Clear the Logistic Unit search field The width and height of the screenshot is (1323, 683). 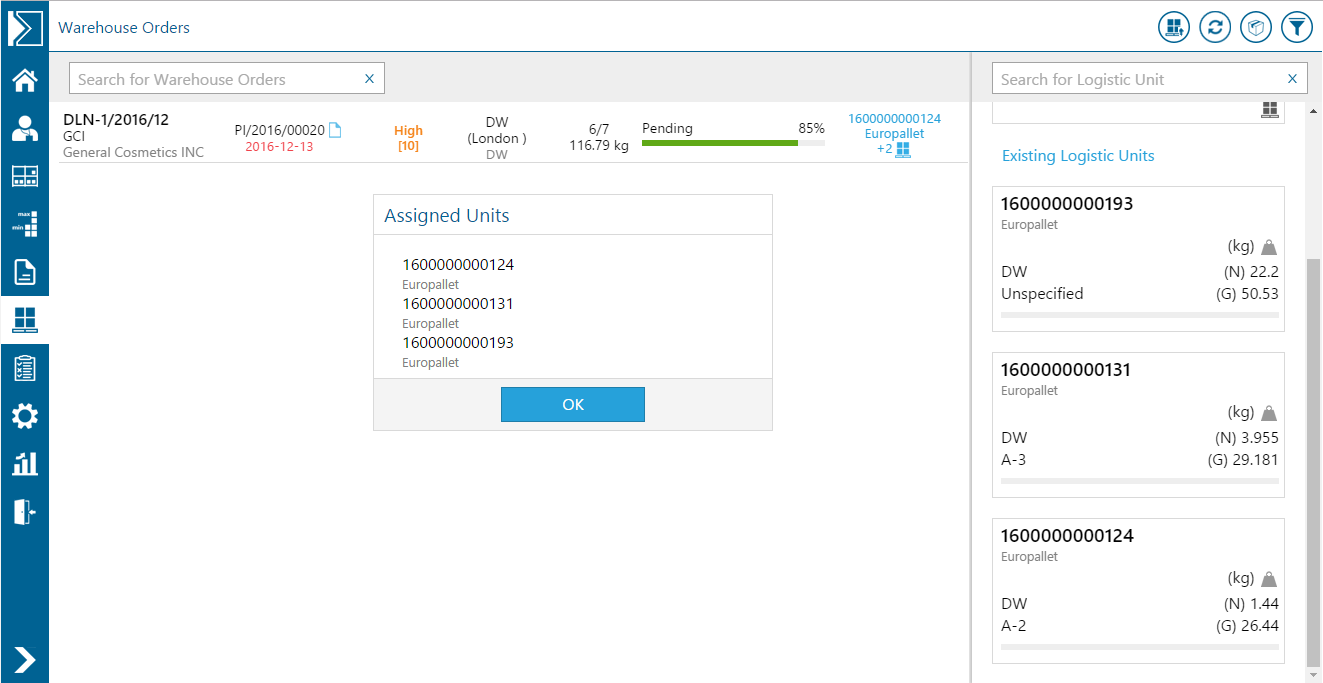[1292, 79]
